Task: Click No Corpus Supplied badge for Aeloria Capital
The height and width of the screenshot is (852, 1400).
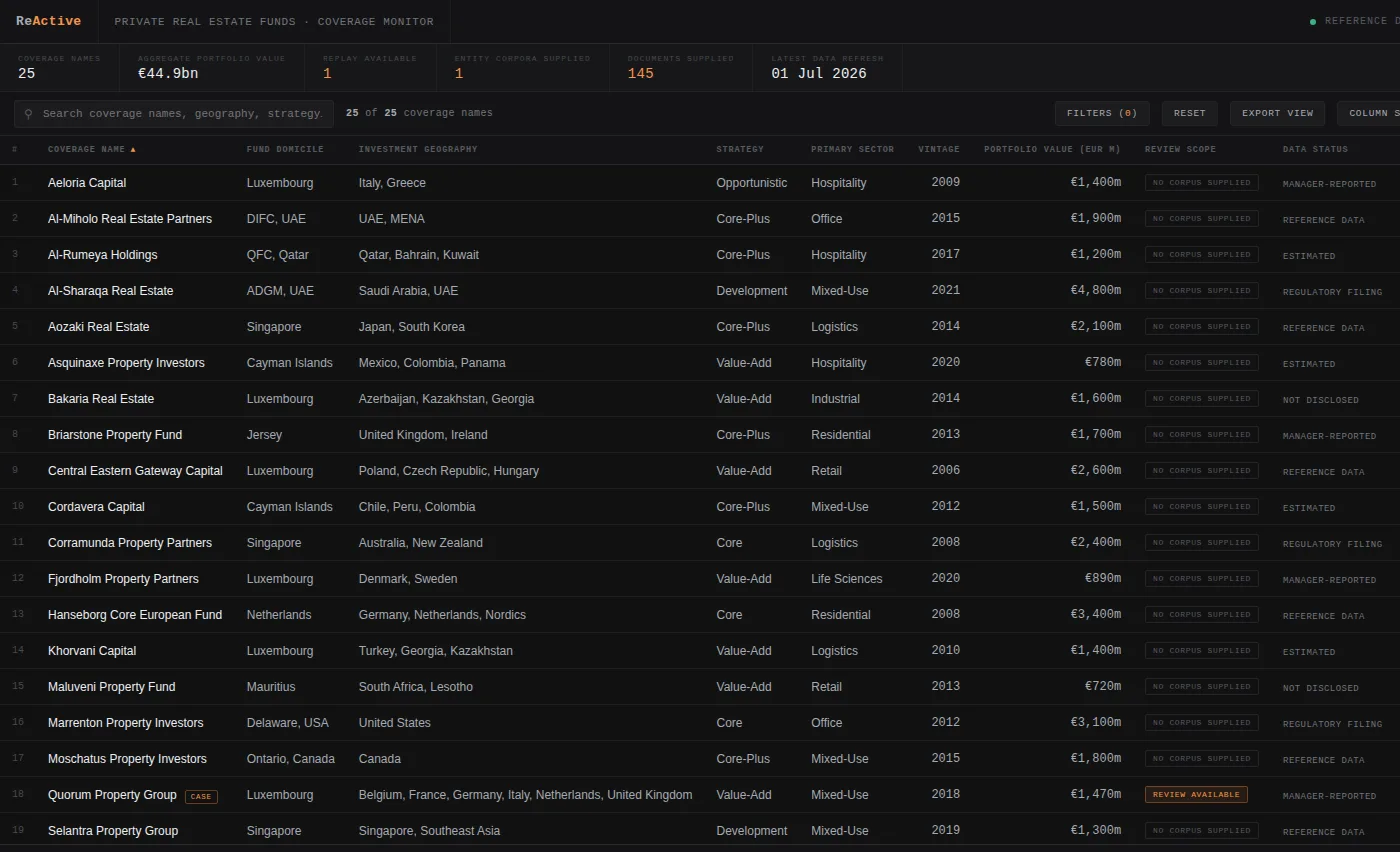Action: coord(1201,183)
